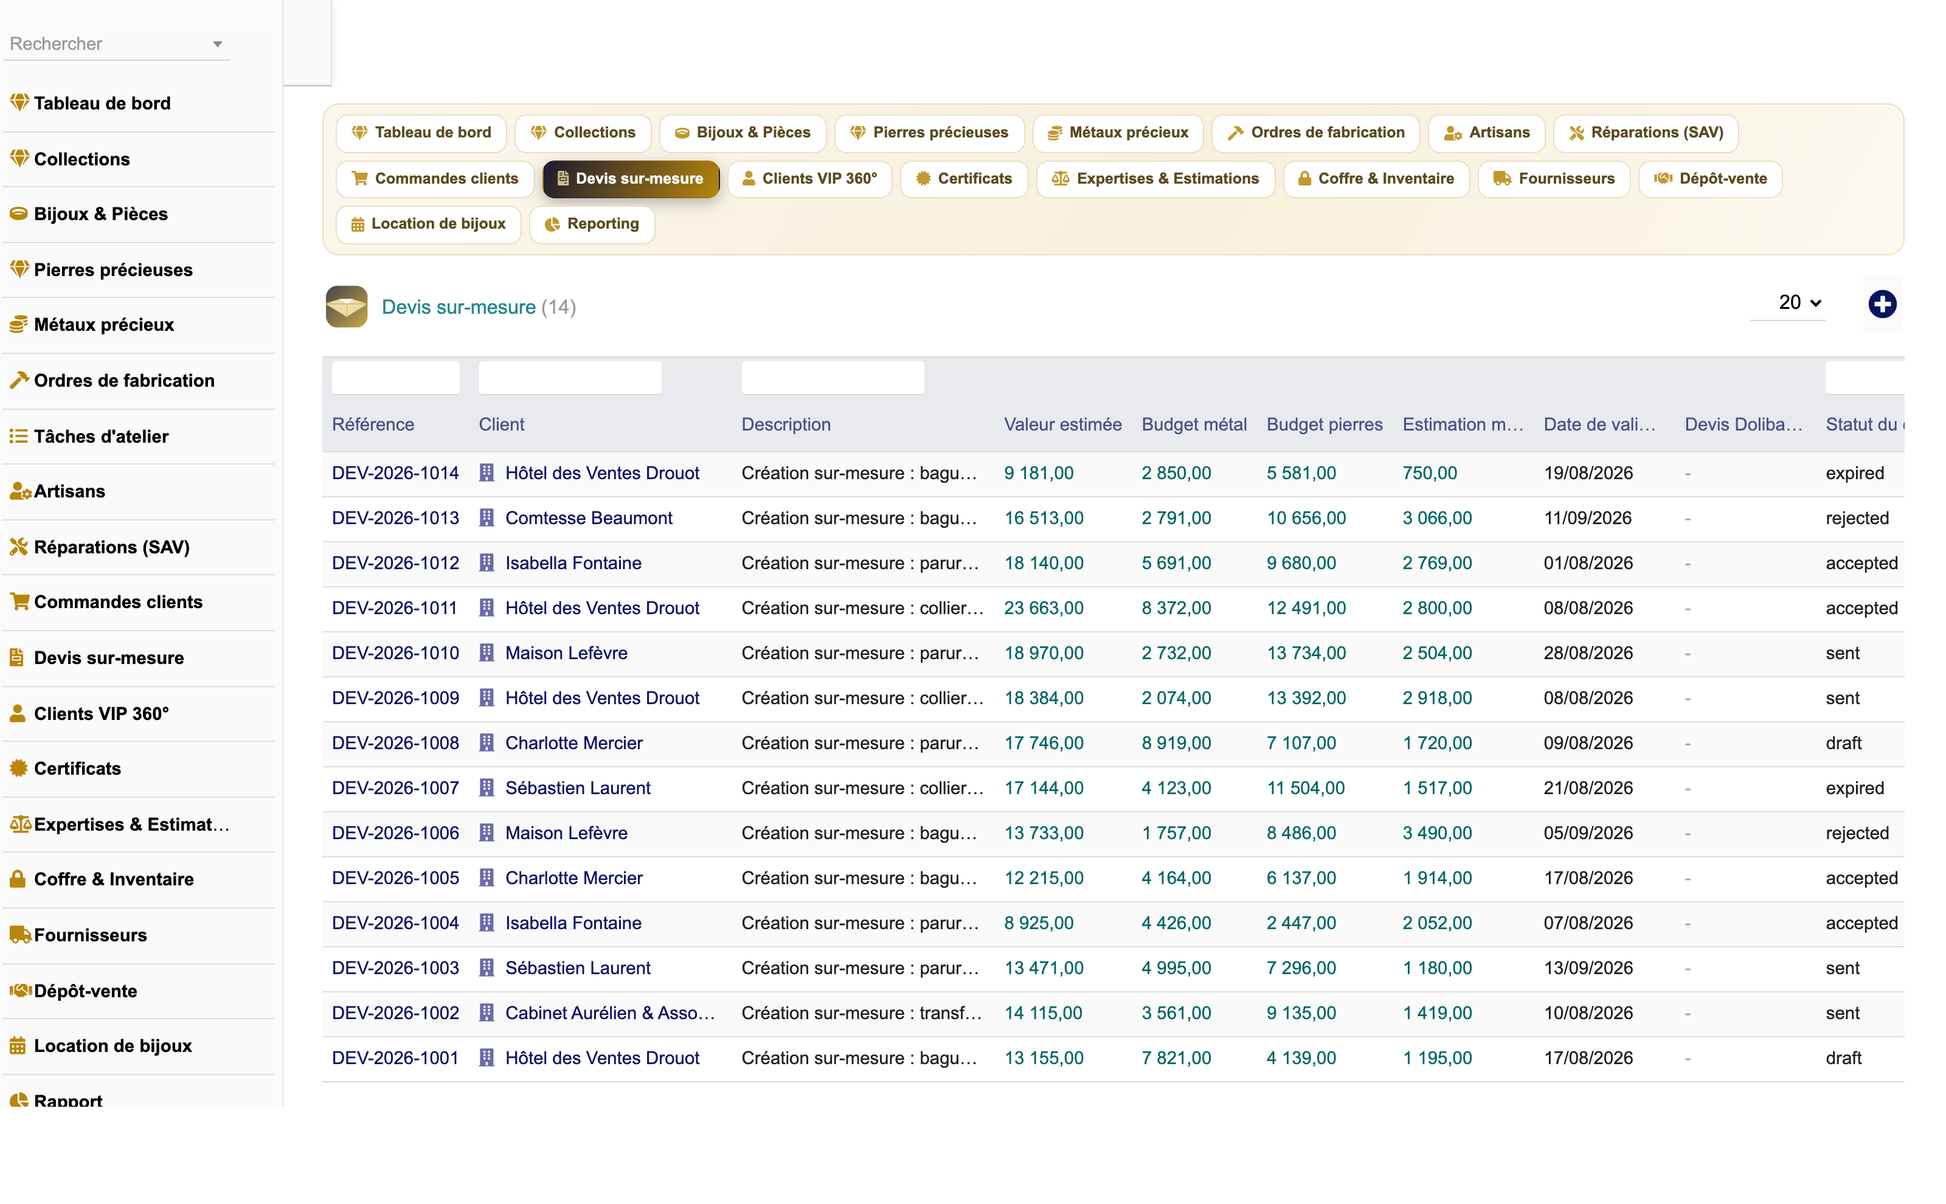The width and height of the screenshot is (1946, 1204).
Task: Sort by Budget pierres column header
Action: click(1325, 424)
